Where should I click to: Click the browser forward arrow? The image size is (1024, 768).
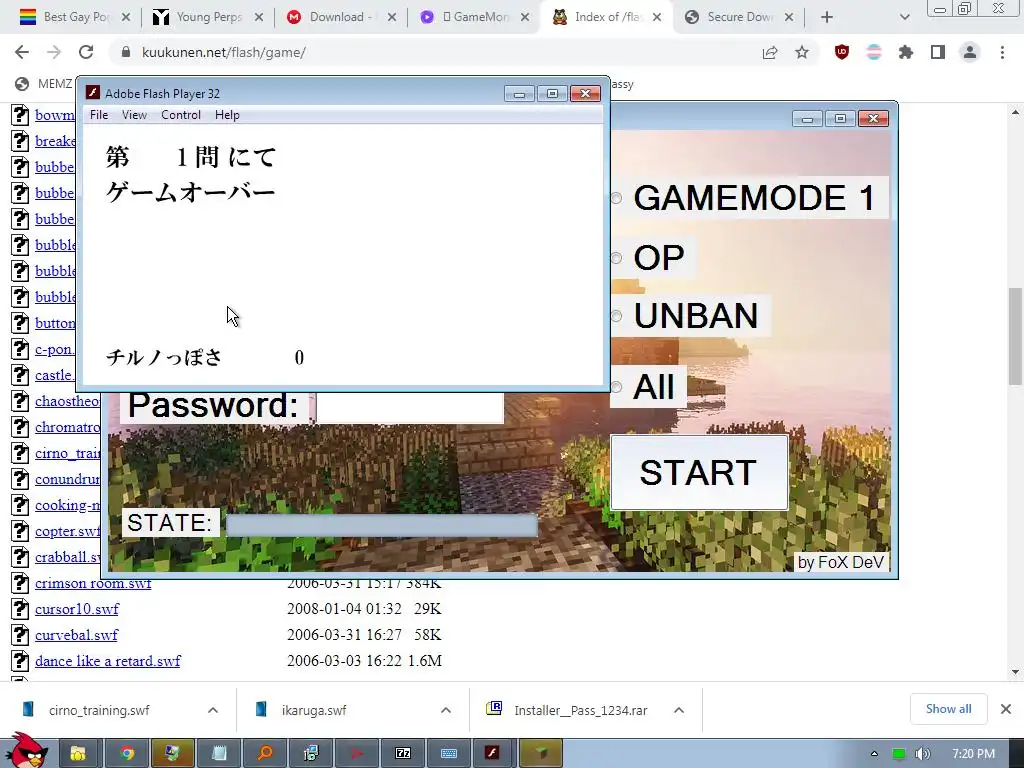click(x=54, y=52)
